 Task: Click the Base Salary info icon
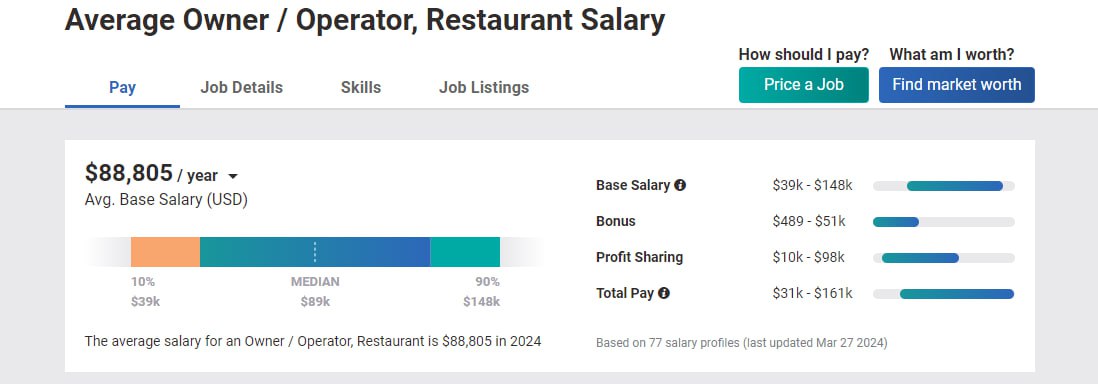tap(679, 186)
